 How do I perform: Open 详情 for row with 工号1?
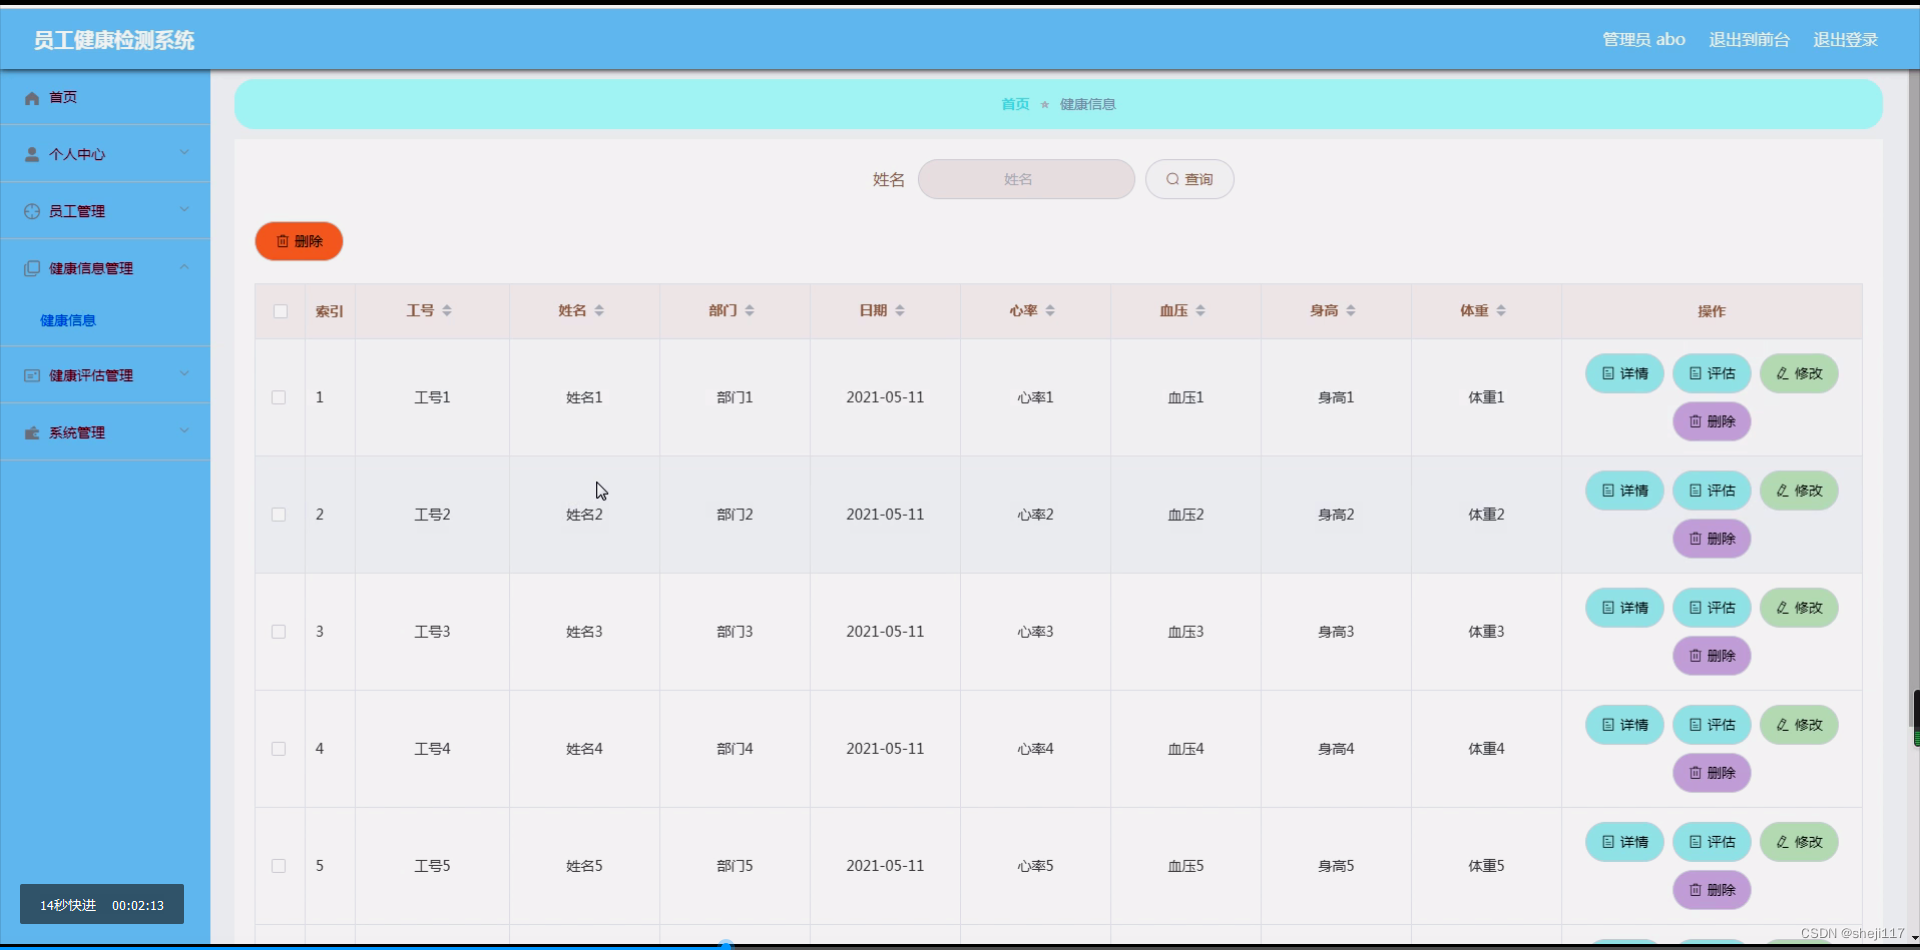pos(1624,373)
